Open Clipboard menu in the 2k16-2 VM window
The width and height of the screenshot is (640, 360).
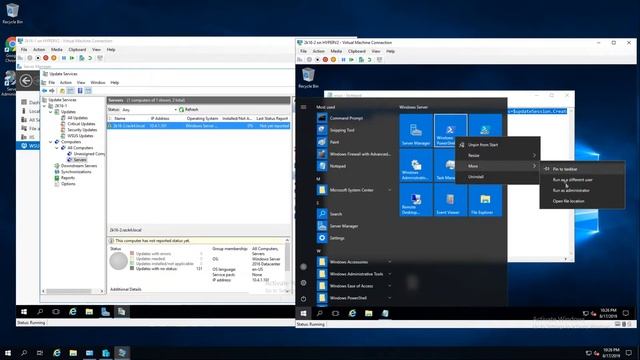(356, 51)
